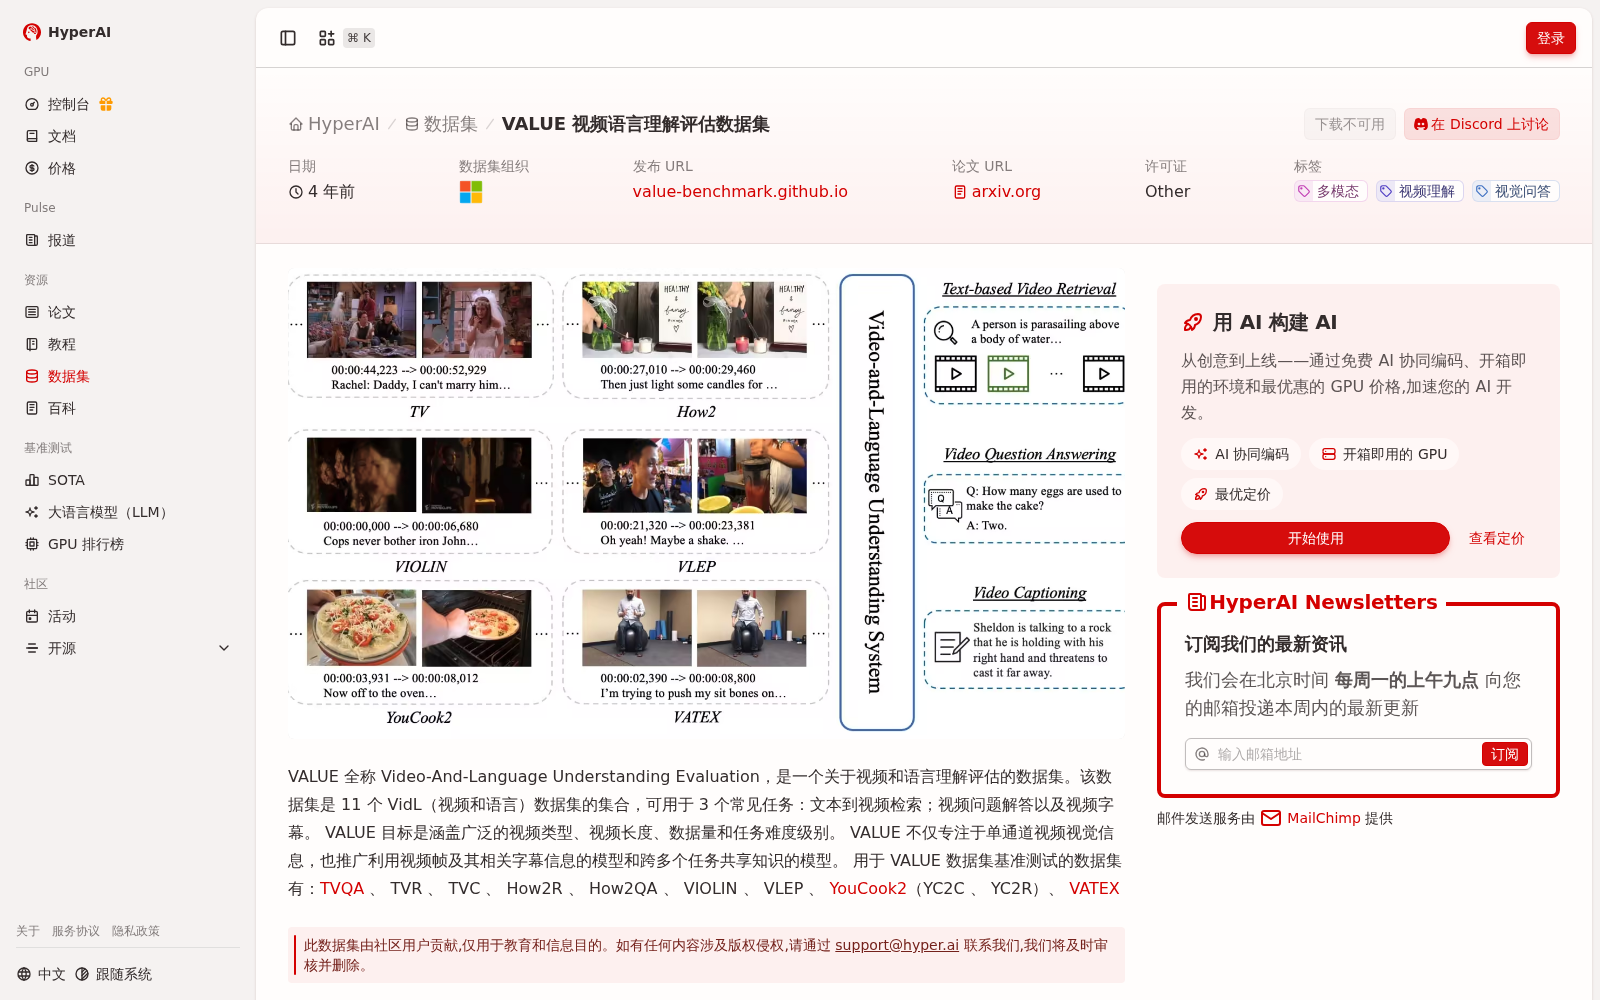Click the 订阅 subscribe button

[1505, 754]
